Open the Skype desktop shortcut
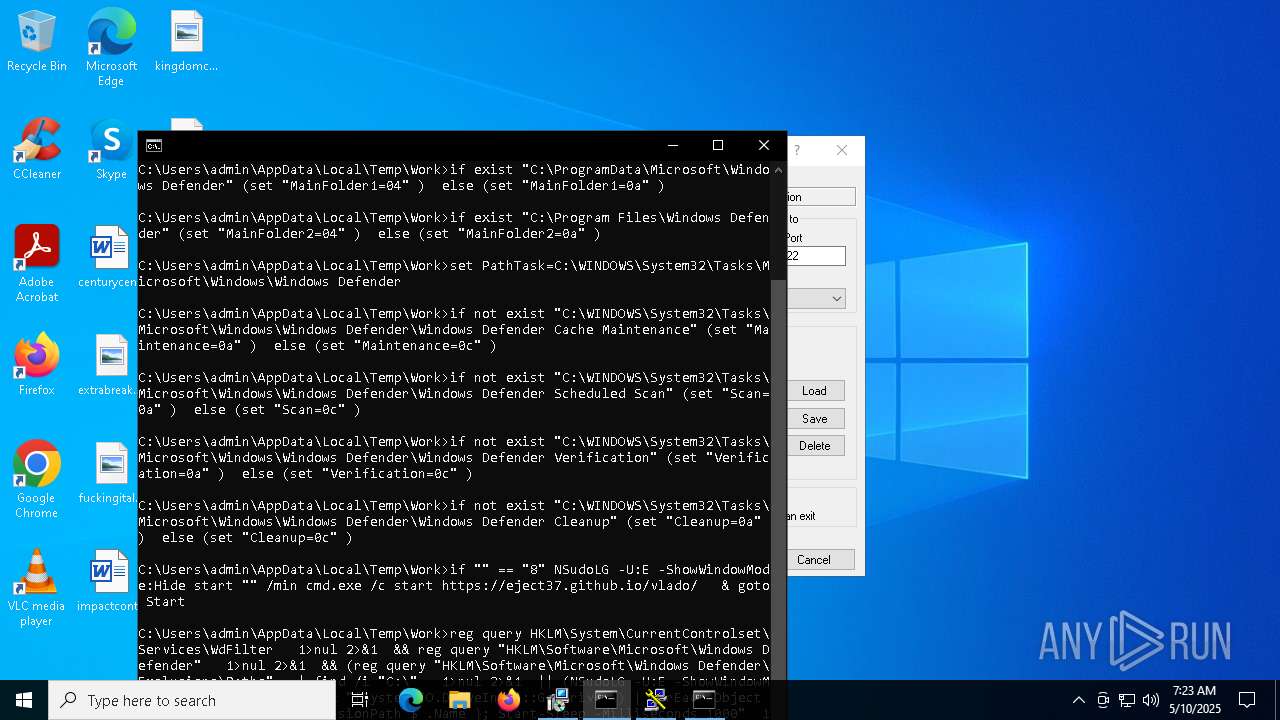 tap(111, 150)
